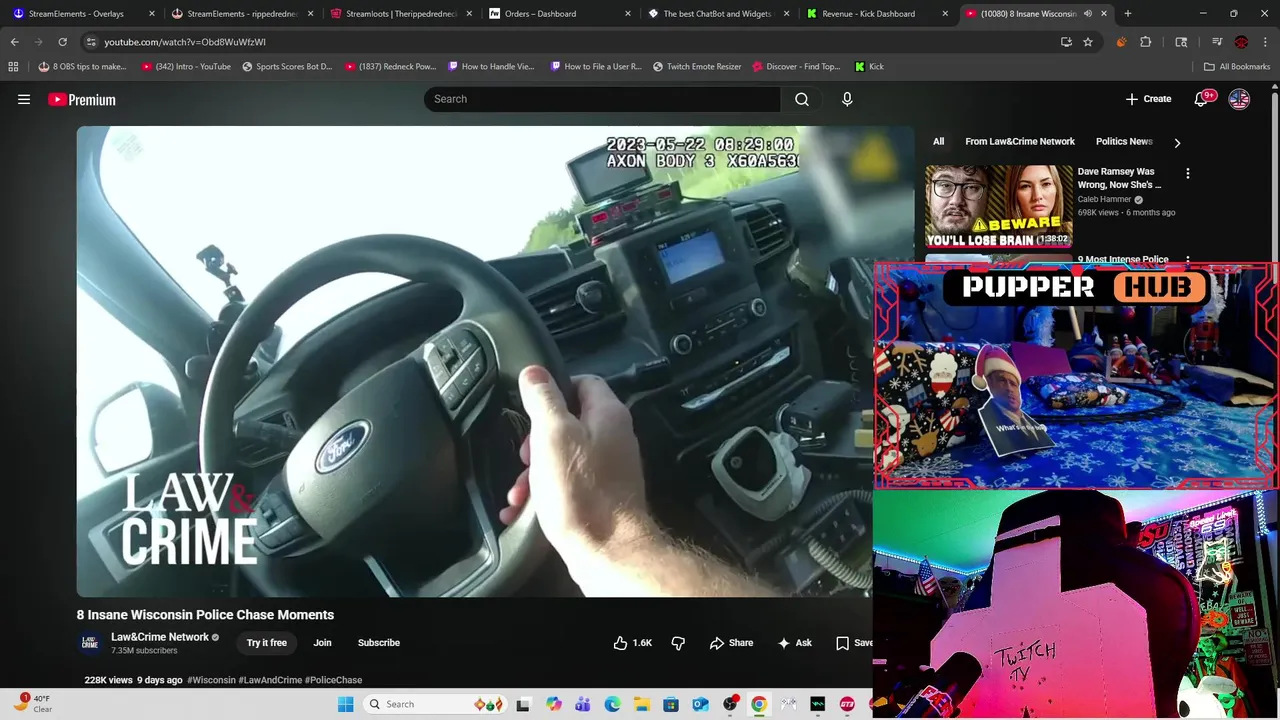Open the Kick bookmark
The image size is (1280, 720).
pyautogui.click(x=869, y=67)
